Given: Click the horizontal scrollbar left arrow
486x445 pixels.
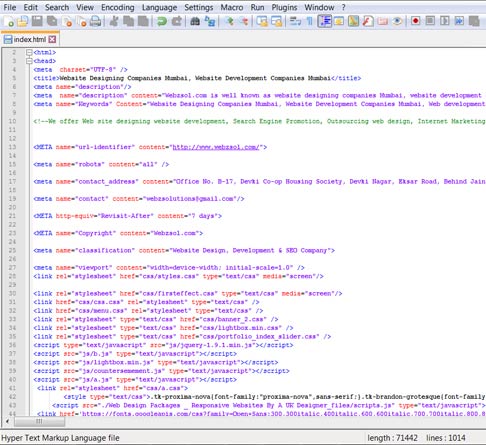Looking at the screenshot, I should [7, 421].
